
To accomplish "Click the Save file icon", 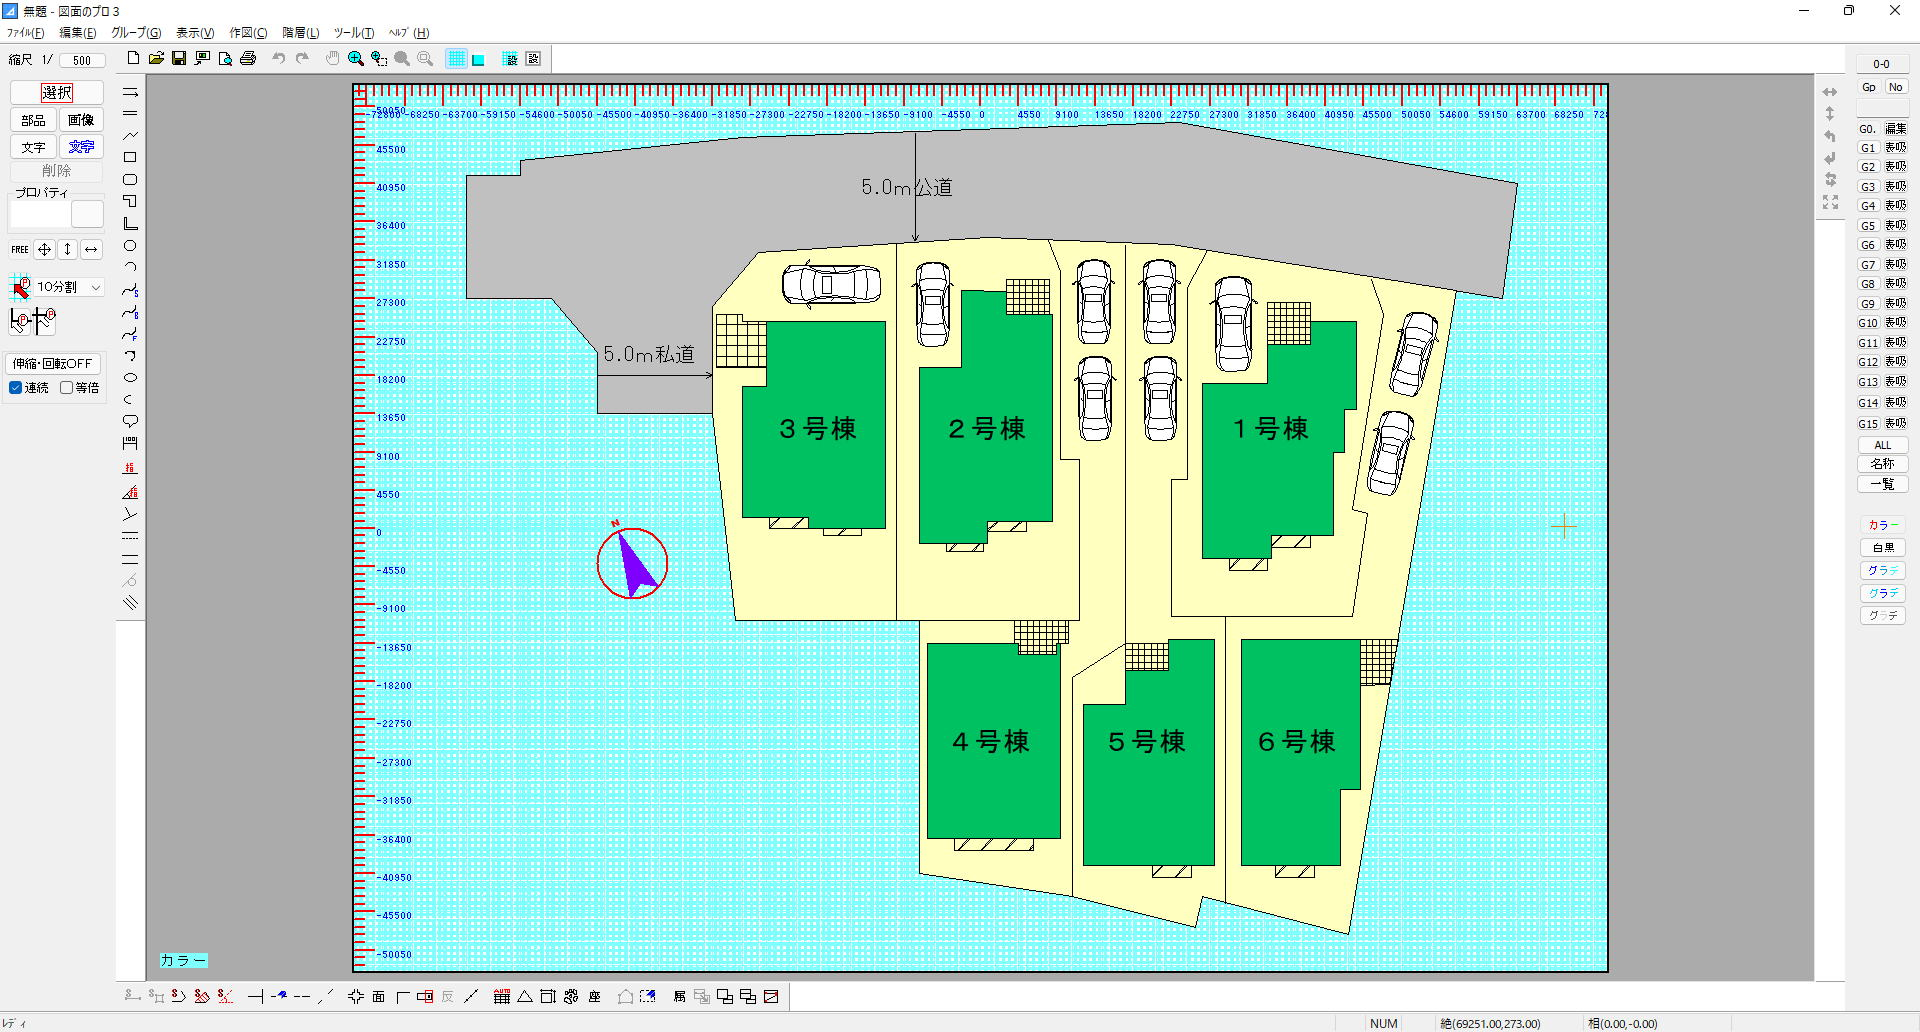I will [x=179, y=59].
